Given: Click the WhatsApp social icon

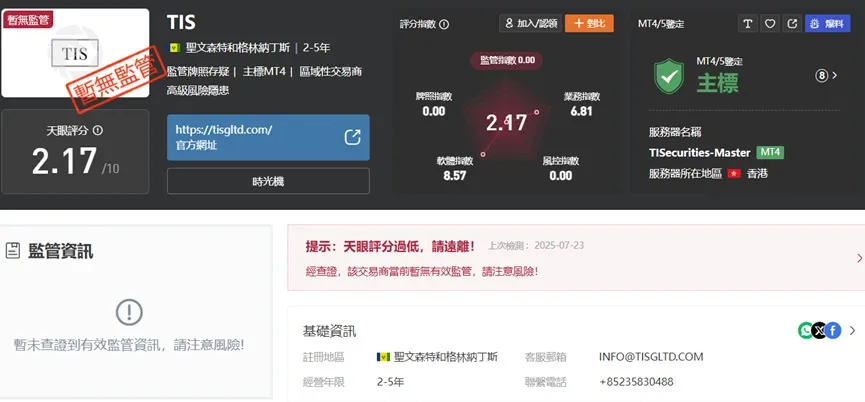Looking at the screenshot, I should click(806, 330).
